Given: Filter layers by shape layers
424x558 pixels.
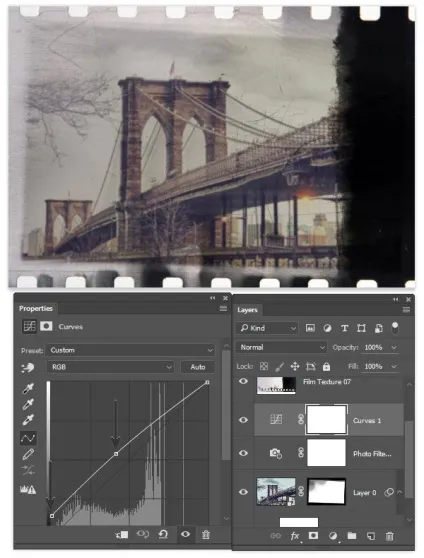Looking at the screenshot, I should 361,328.
